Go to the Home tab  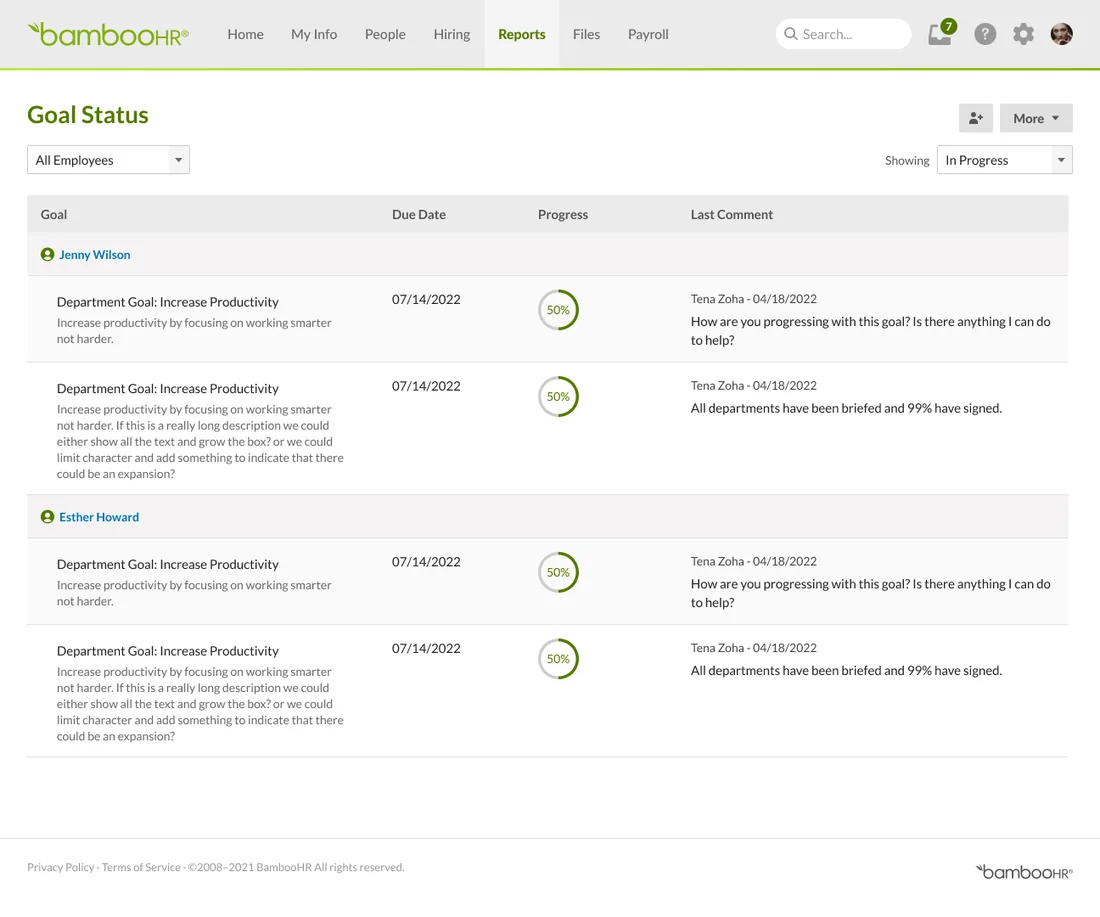(x=246, y=34)
